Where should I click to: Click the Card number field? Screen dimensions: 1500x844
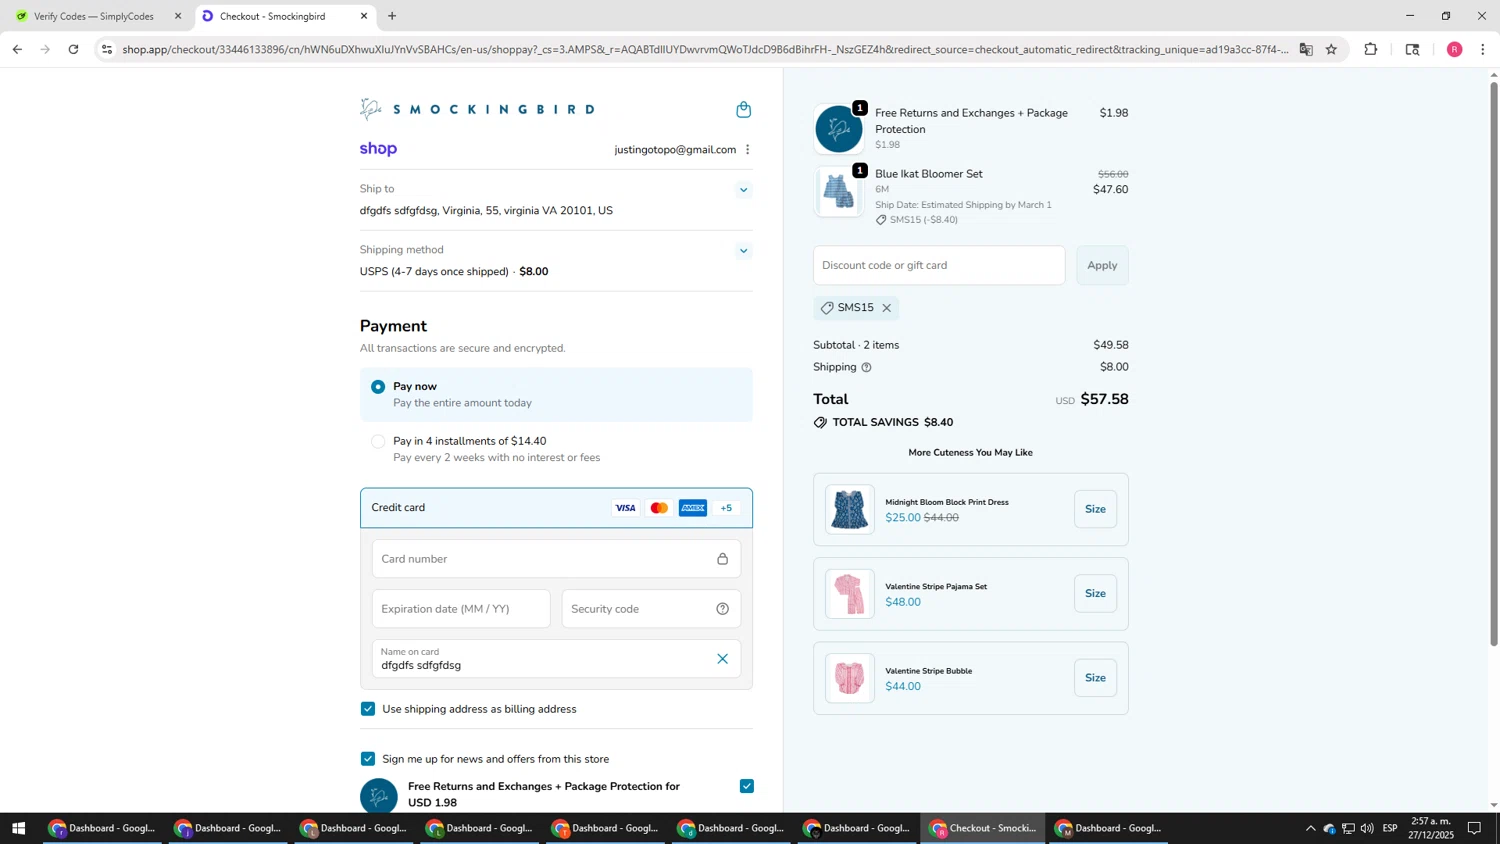pos(556,559)
